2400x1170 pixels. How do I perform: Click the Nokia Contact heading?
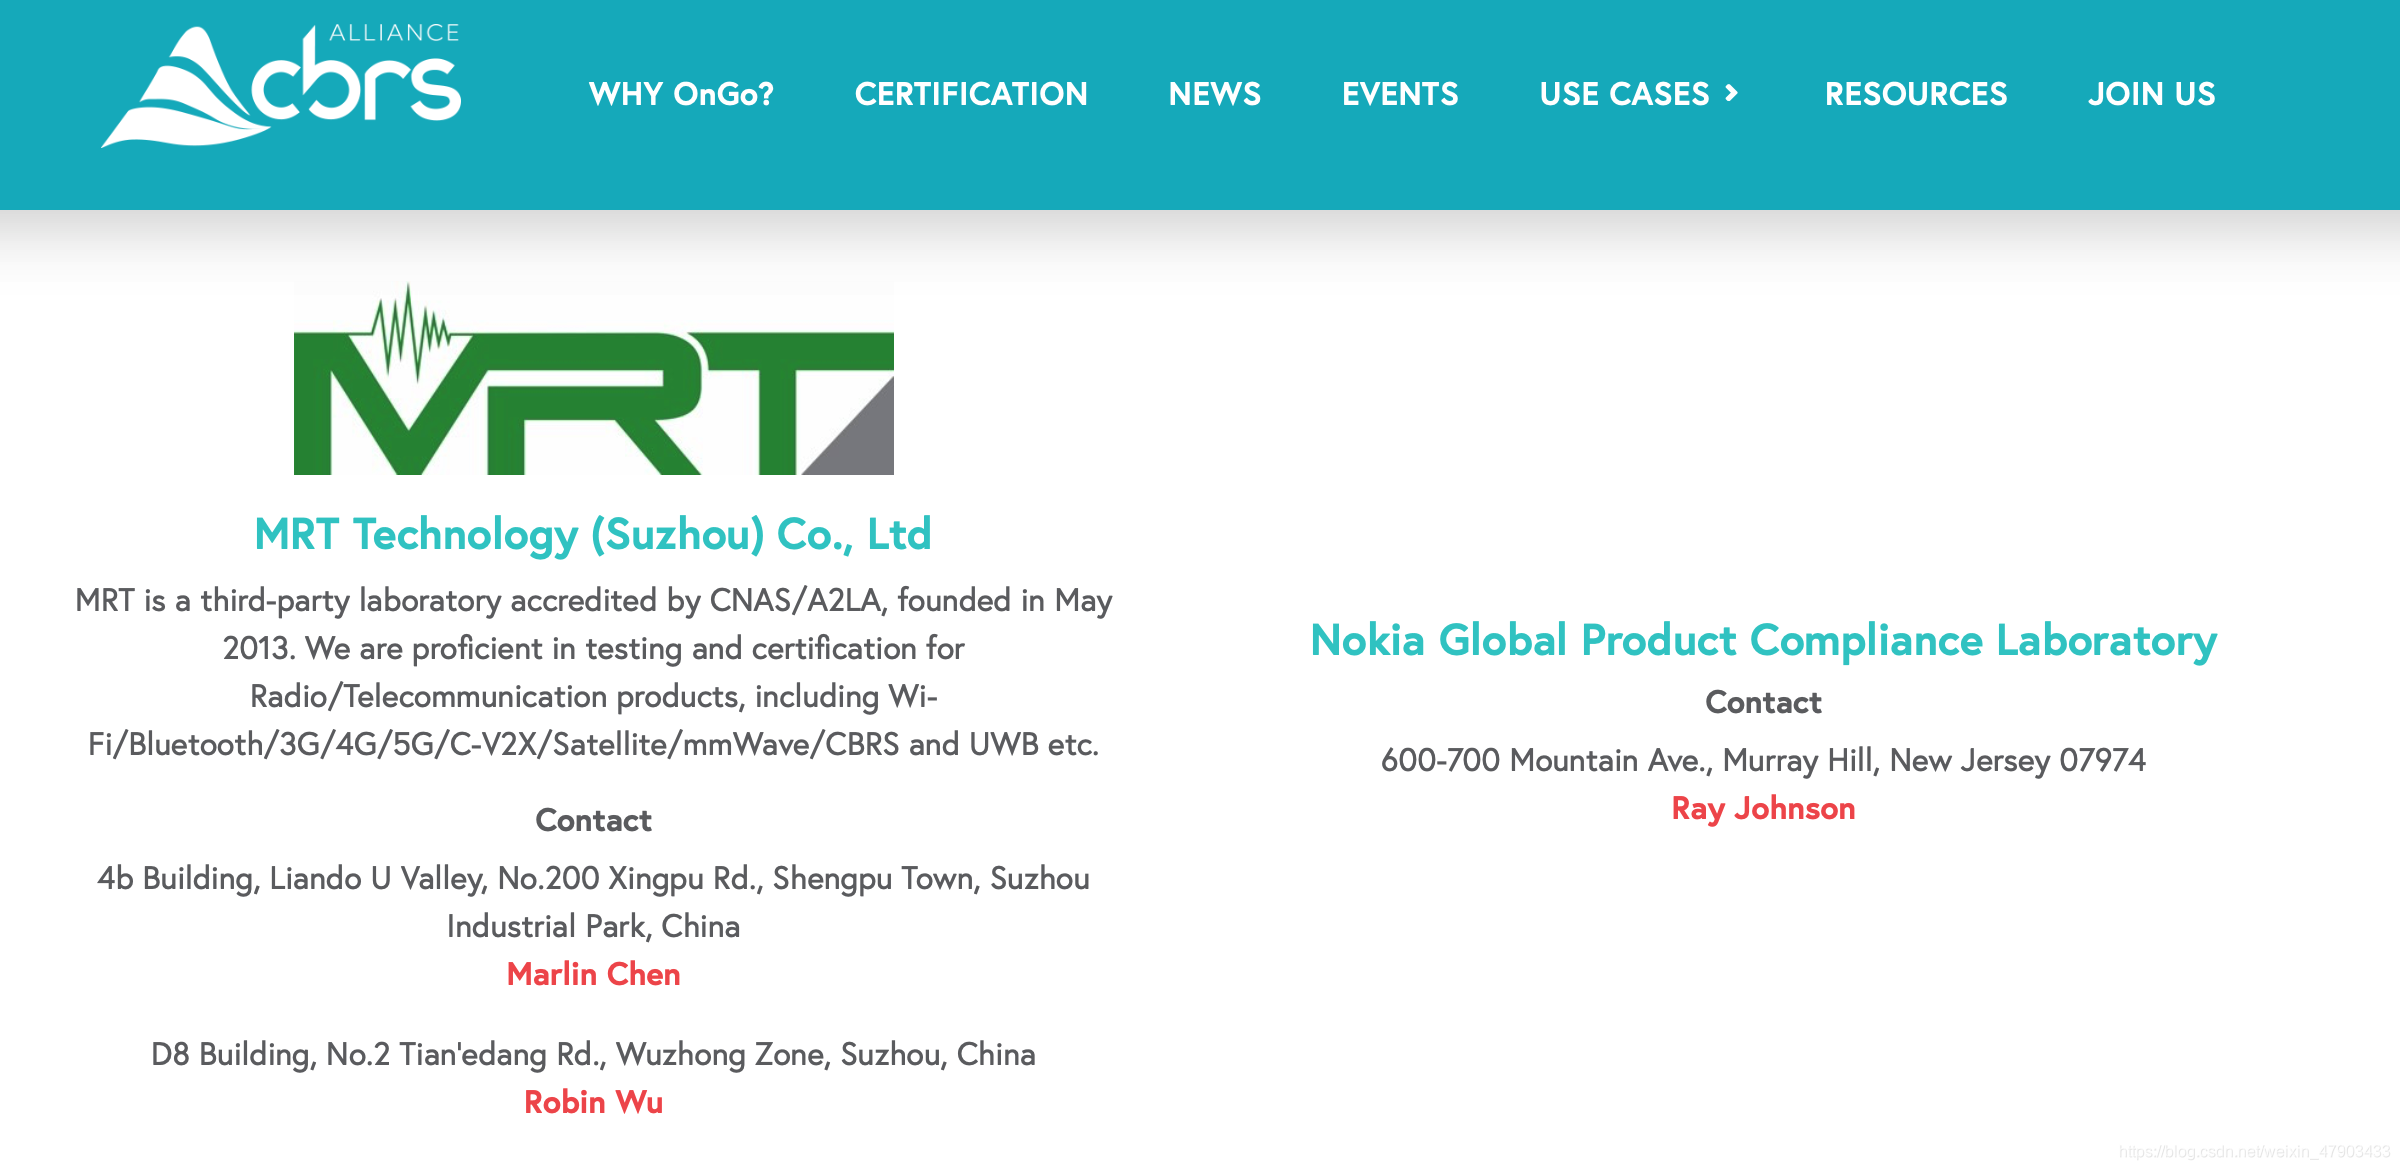pos(1763,702)
